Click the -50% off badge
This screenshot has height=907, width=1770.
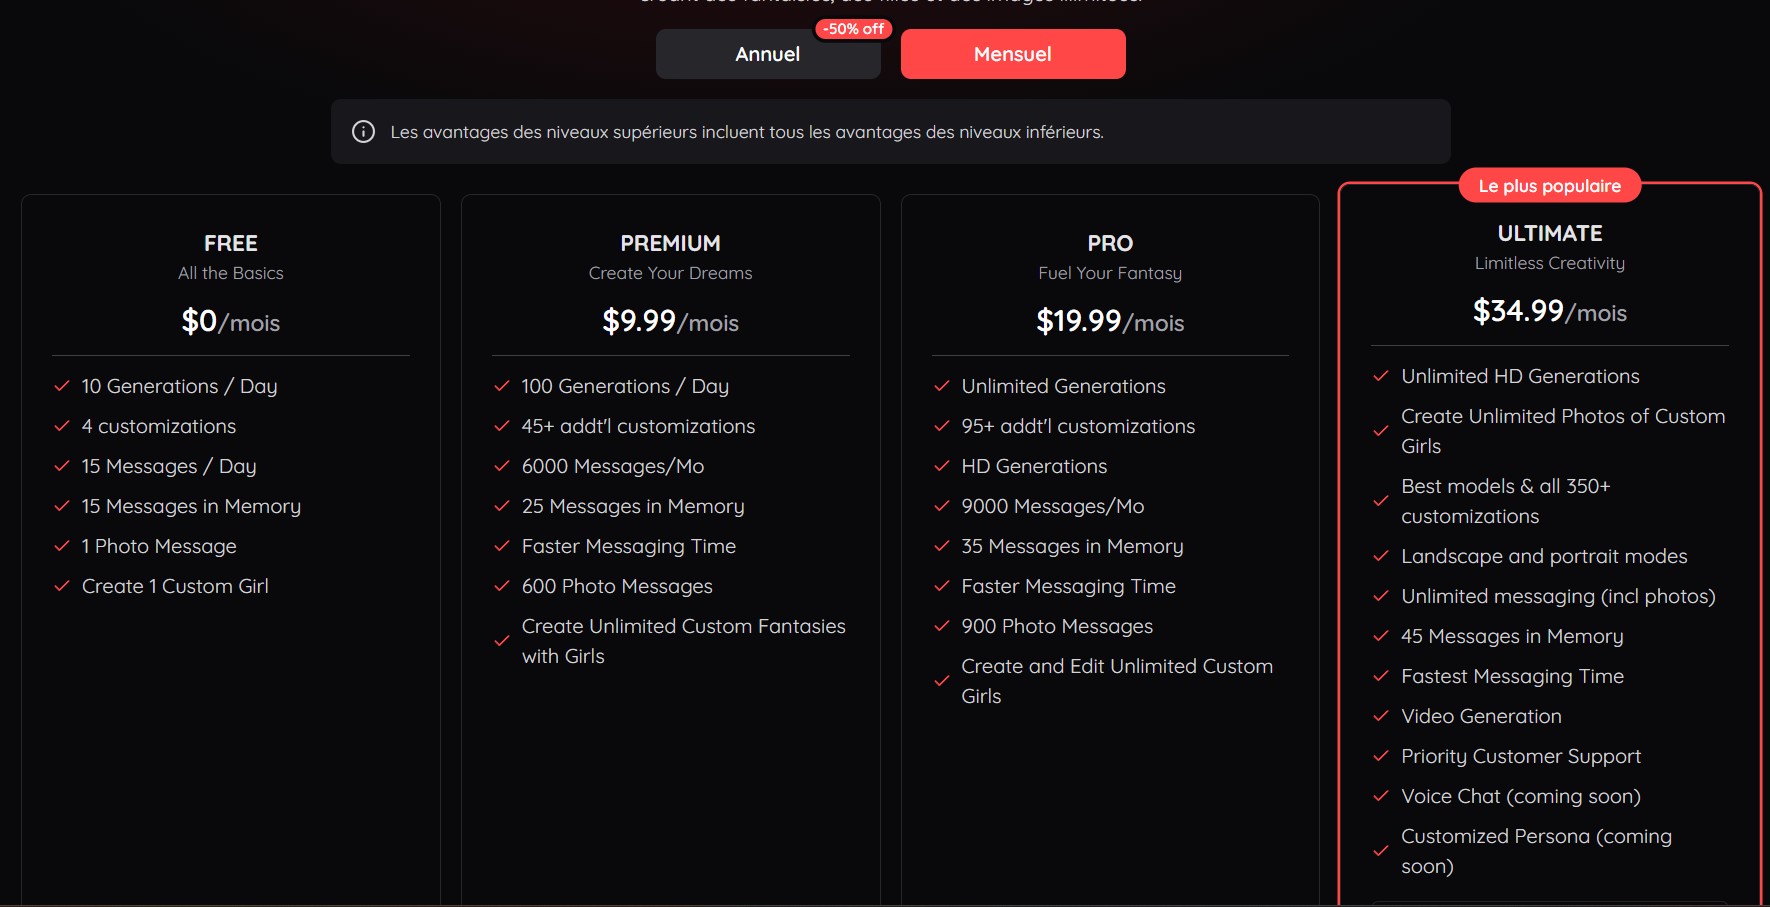(x=853, y=29)
